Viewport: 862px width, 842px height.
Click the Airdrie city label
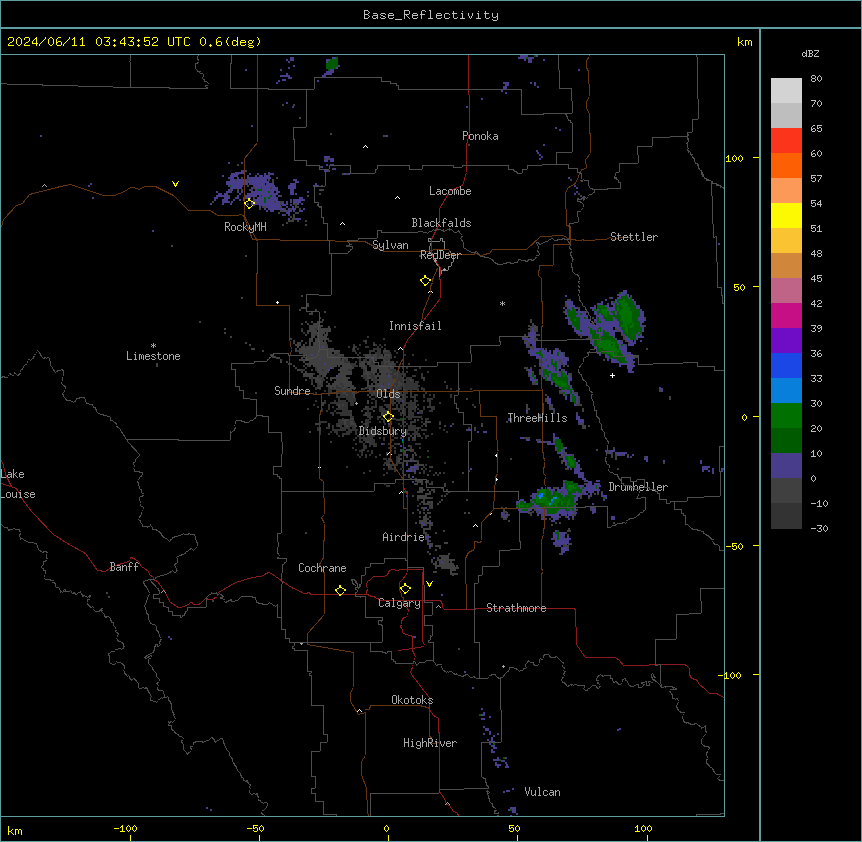(403, 537)
